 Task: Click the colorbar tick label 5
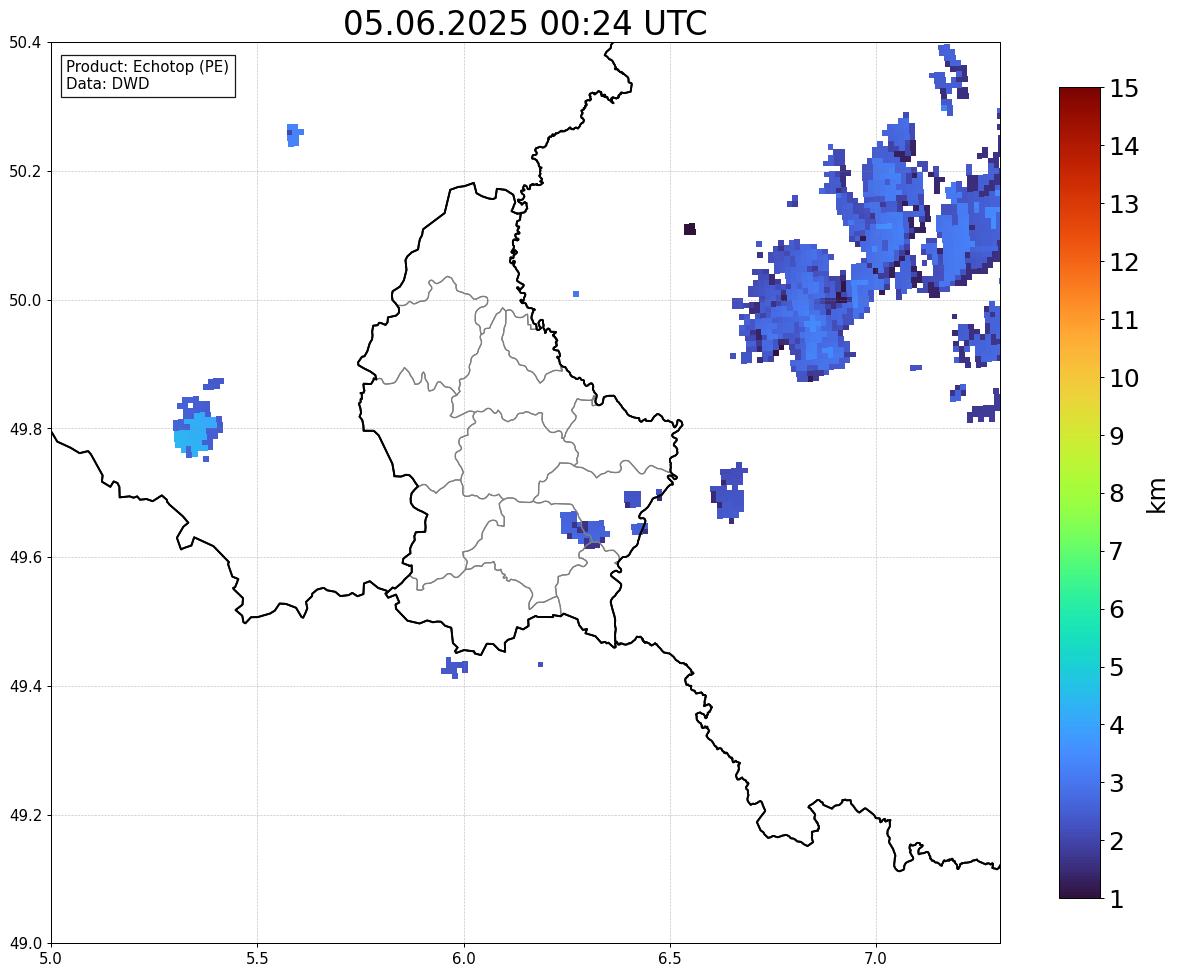(1116, 667)
